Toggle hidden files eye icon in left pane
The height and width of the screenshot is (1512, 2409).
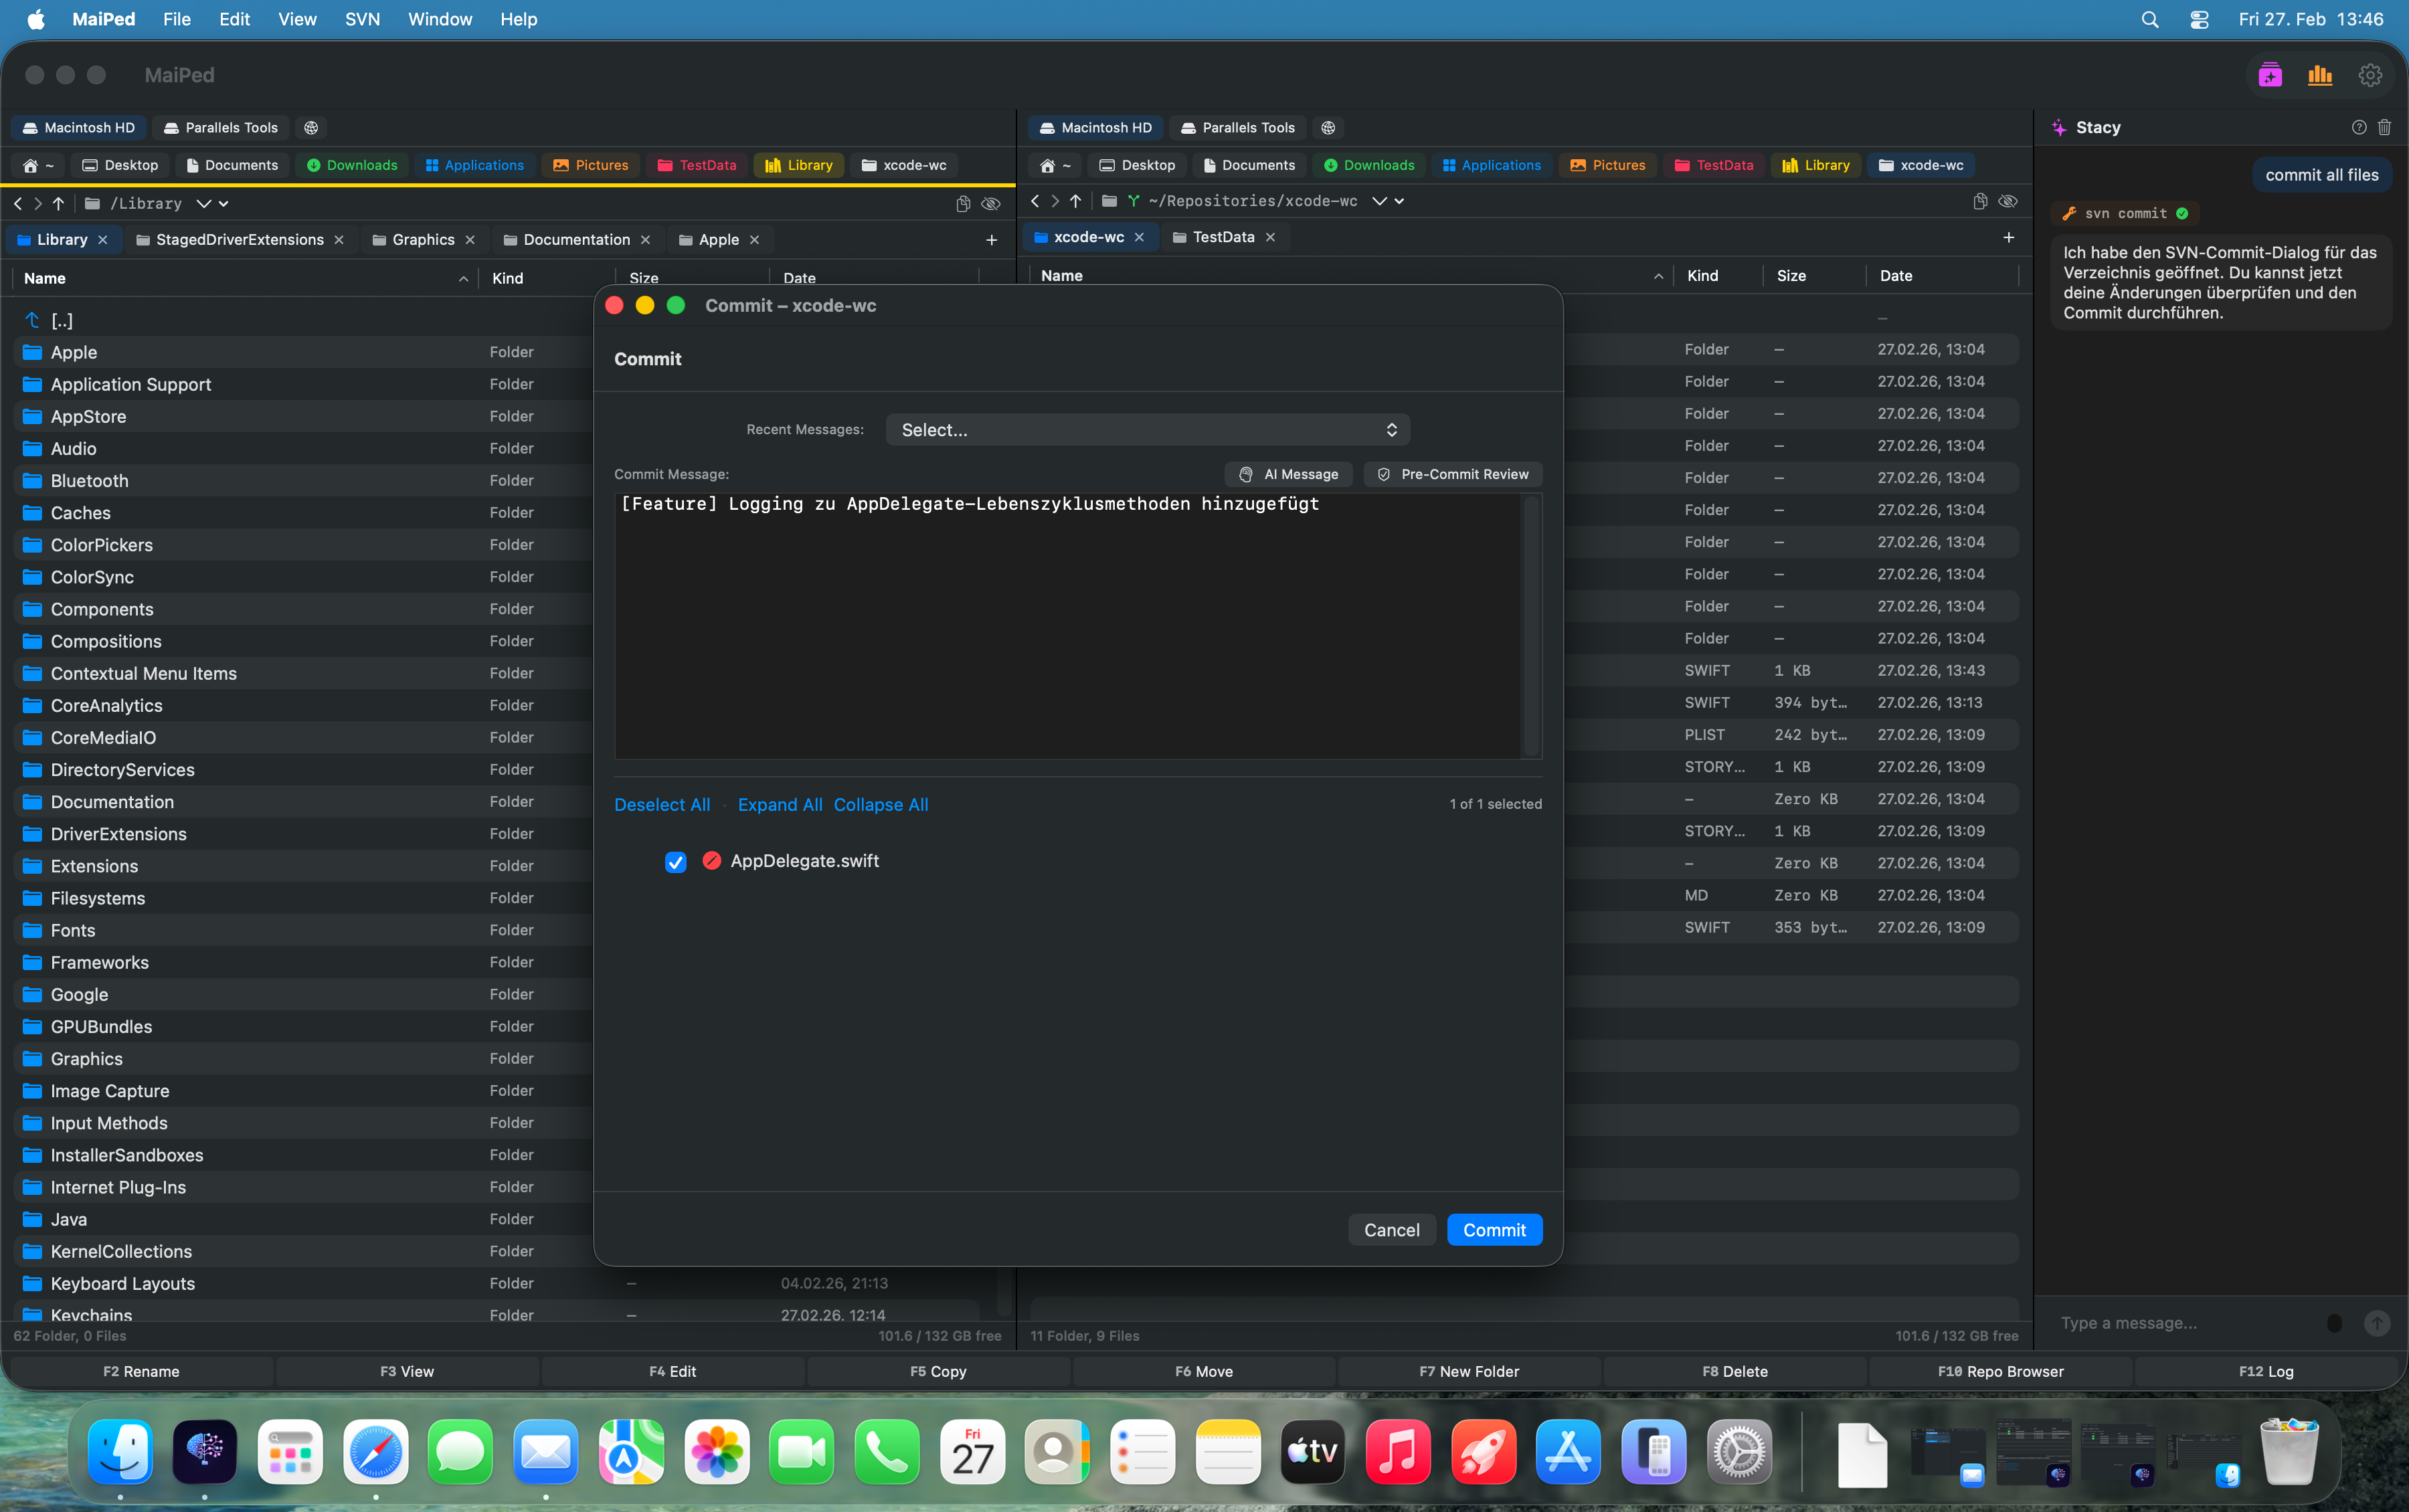(x=991, y=203)
